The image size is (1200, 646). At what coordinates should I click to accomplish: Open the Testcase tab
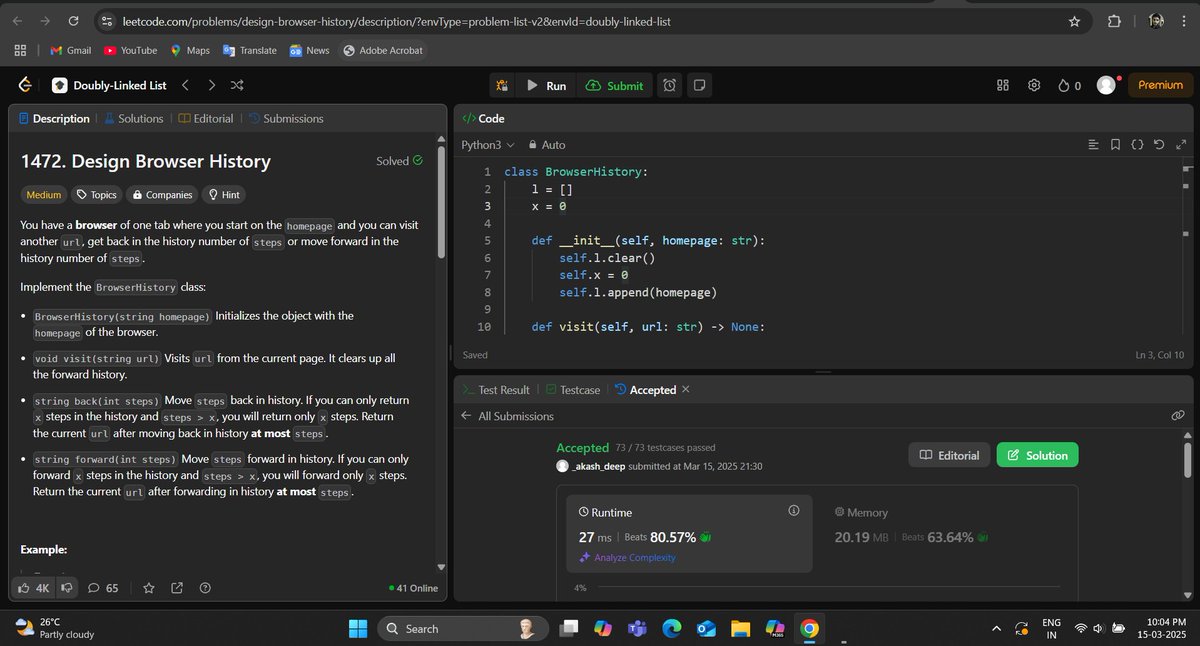tap(573, 390)
